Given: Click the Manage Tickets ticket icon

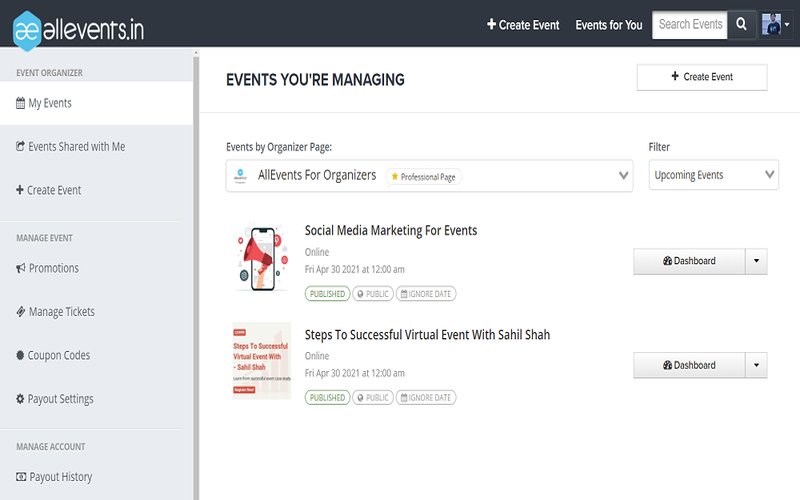Looking at the screenshot, I should pos(20,312).
